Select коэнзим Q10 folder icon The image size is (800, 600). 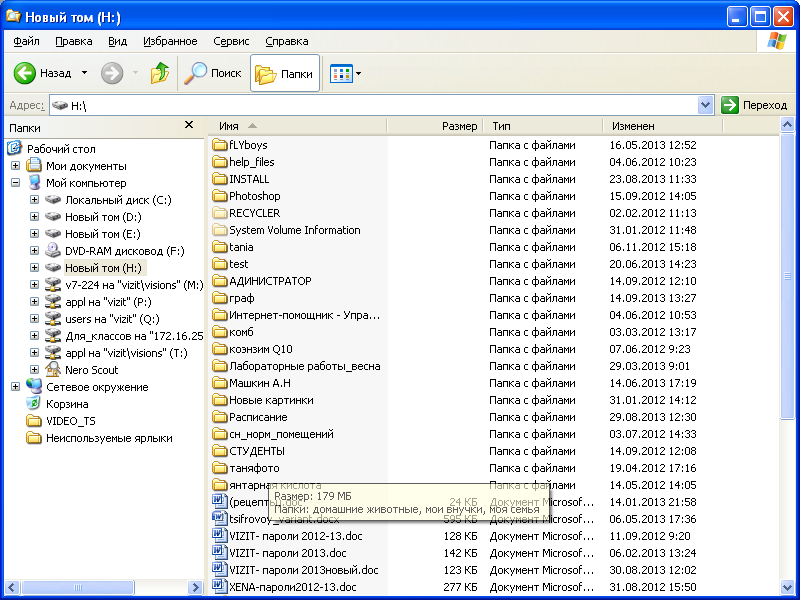click(x=219, y=349)
